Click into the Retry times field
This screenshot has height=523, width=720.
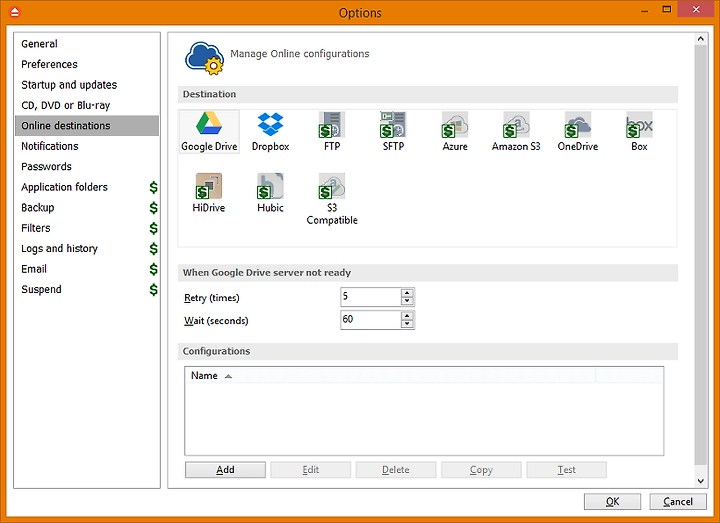pos(371,297)
